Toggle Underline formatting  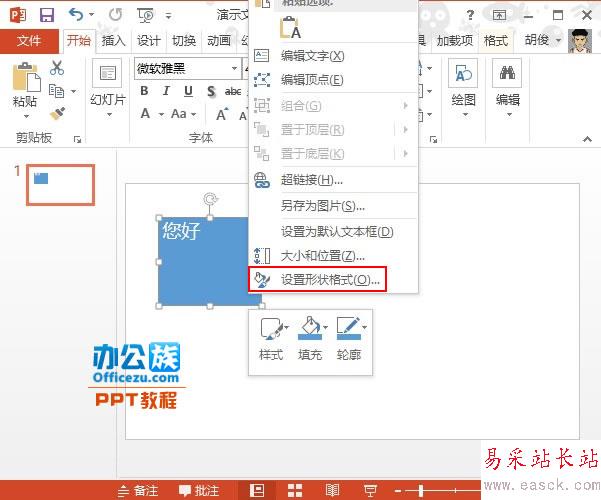click(x=188, y=91)
